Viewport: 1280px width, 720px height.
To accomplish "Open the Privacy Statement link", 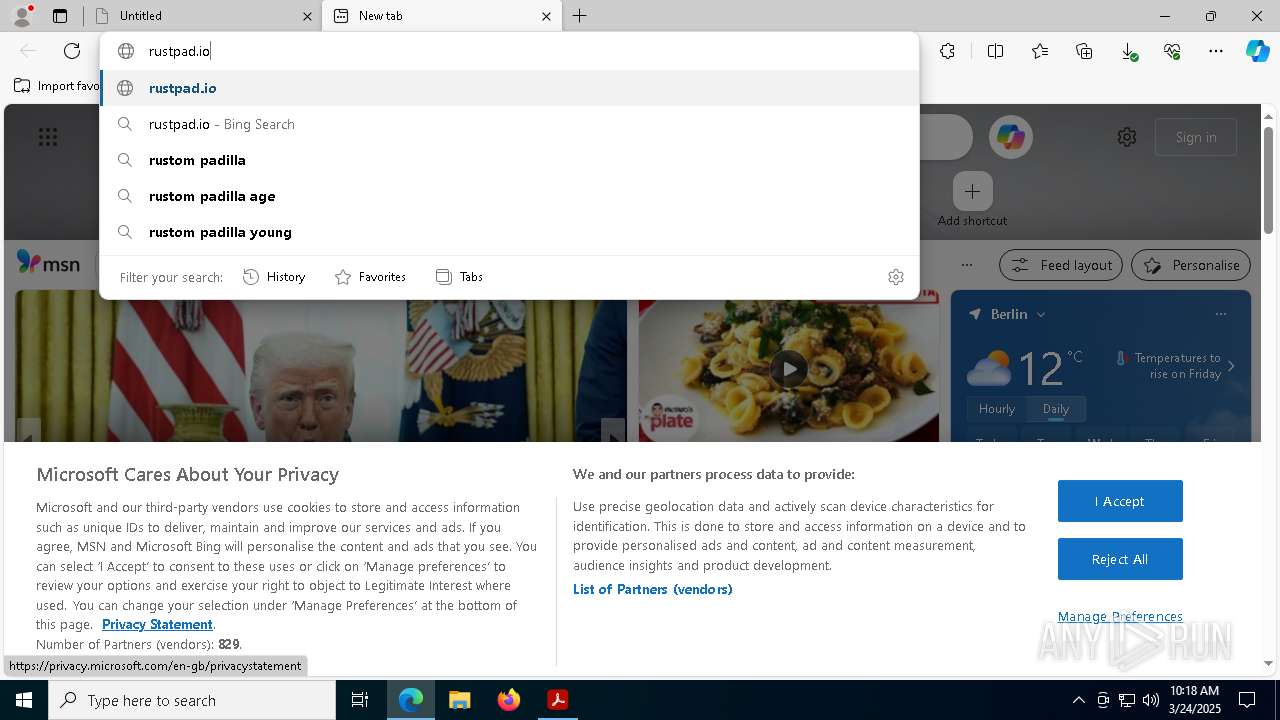I will [157, 624].
